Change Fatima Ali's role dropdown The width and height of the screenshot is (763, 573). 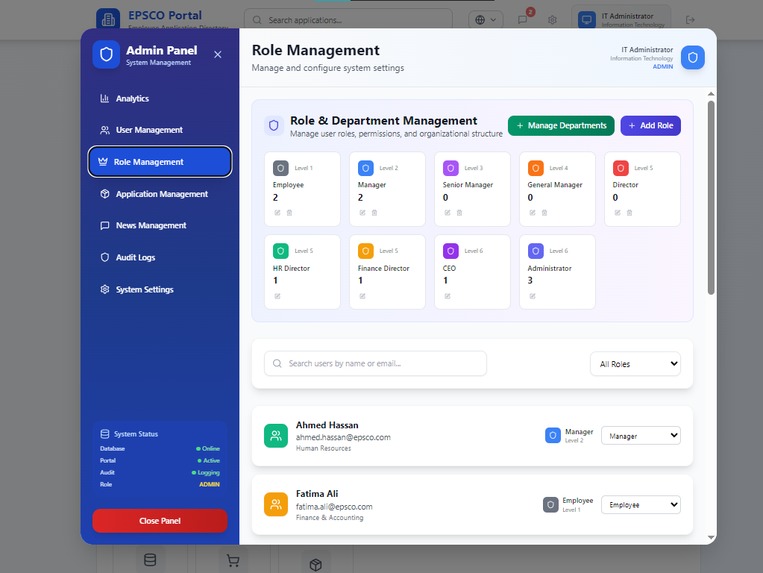[x=641, y=505]
